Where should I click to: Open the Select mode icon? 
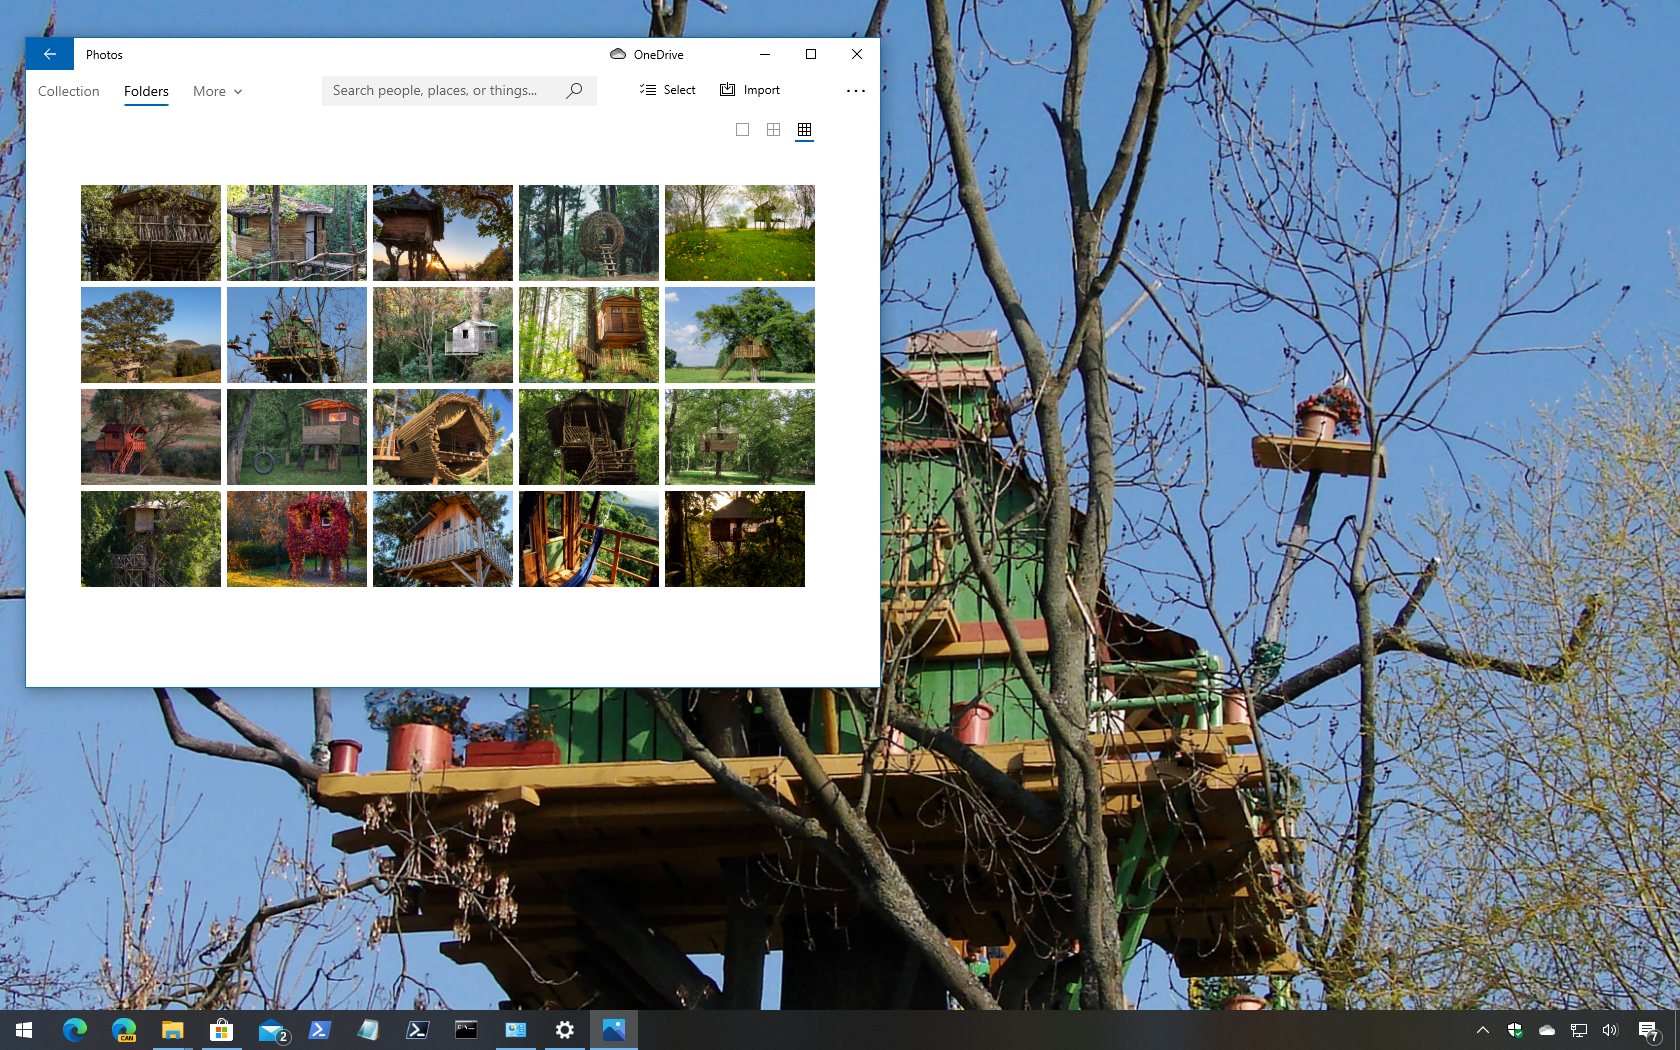(648, 90)
